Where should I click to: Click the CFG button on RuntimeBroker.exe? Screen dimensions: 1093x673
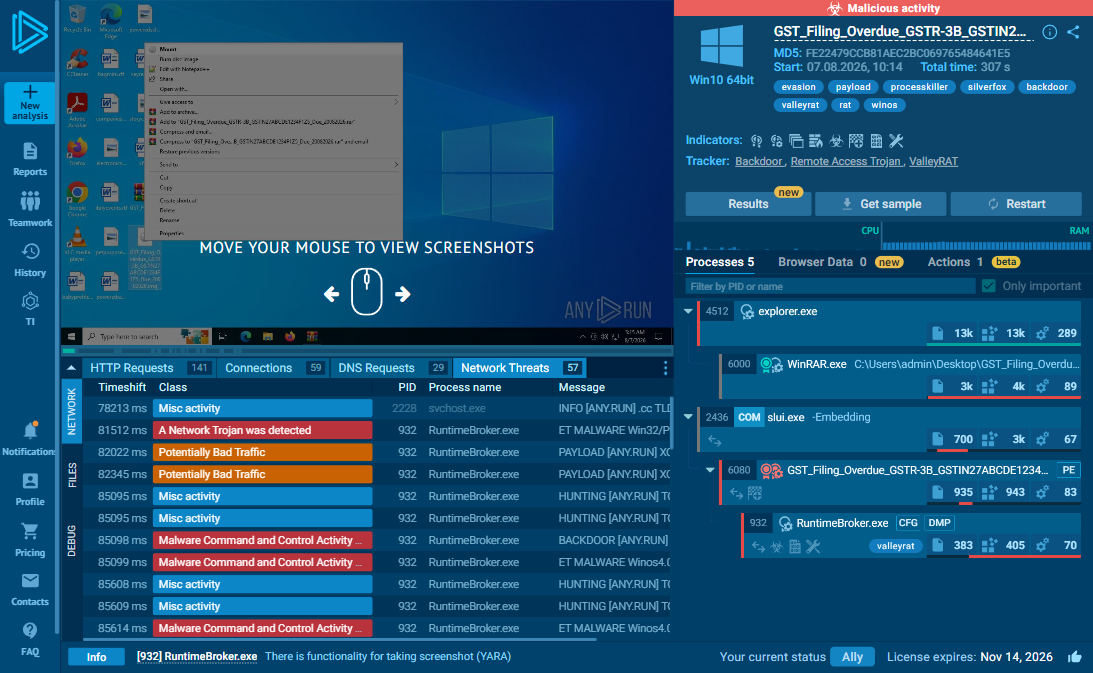(x=908, y=523)
